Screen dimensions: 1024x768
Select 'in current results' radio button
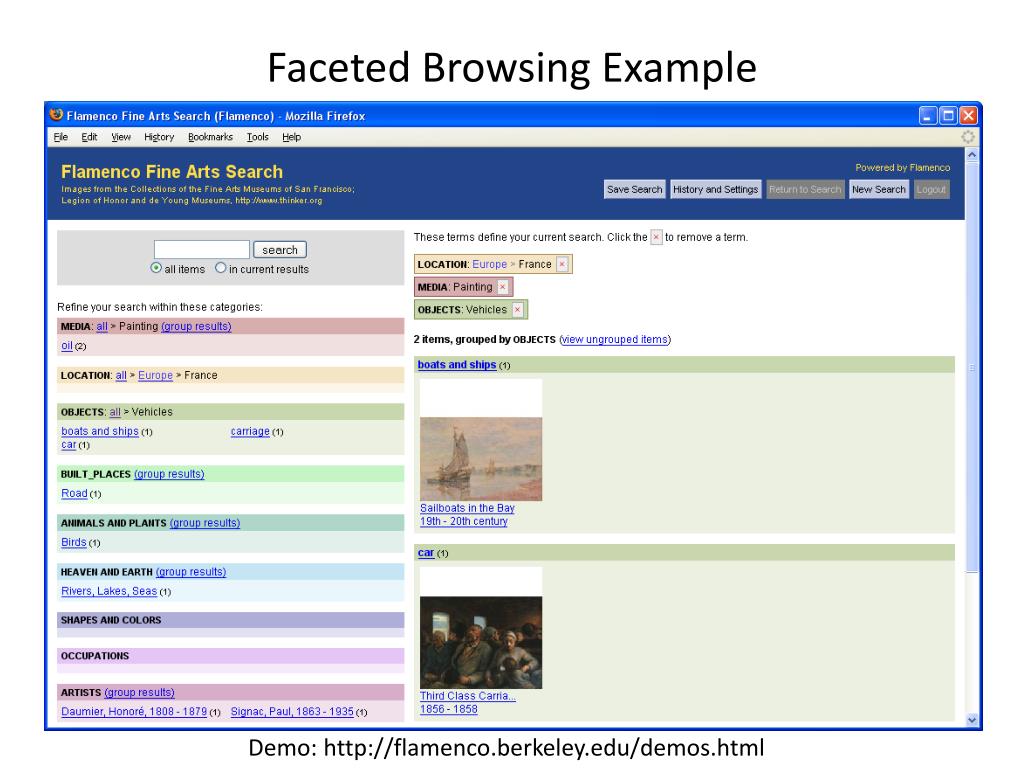click(x=221, y=268)
